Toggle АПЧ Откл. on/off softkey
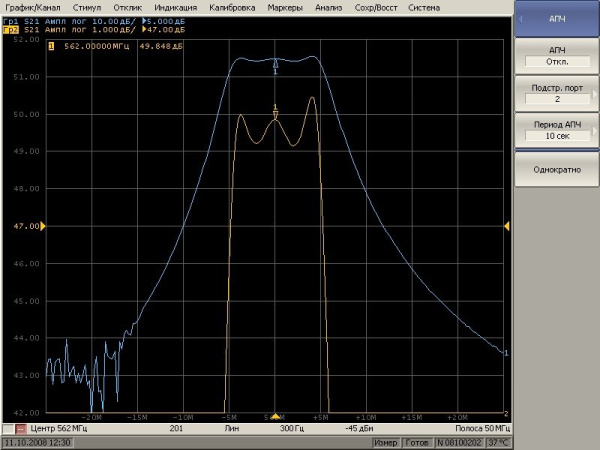The height and width of the screenshot is (450, 600). (557, 56)
